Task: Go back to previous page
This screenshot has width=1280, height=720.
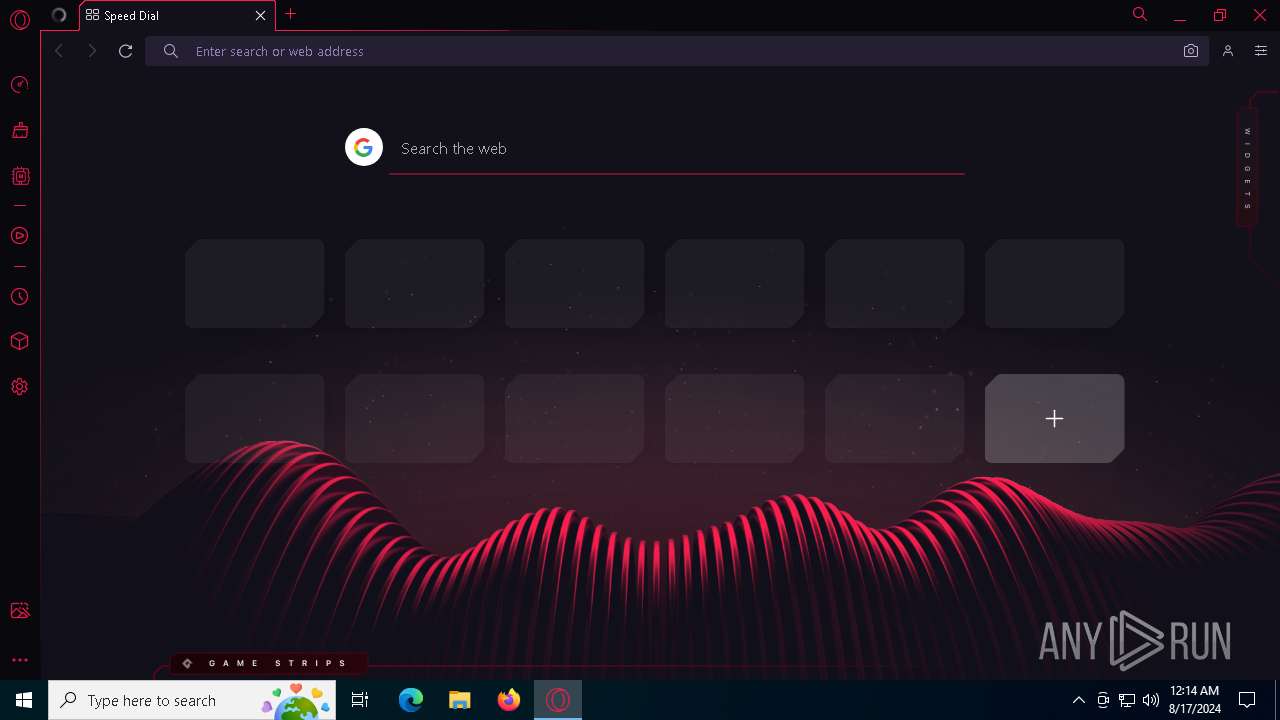Action: [x=59, y=51]
